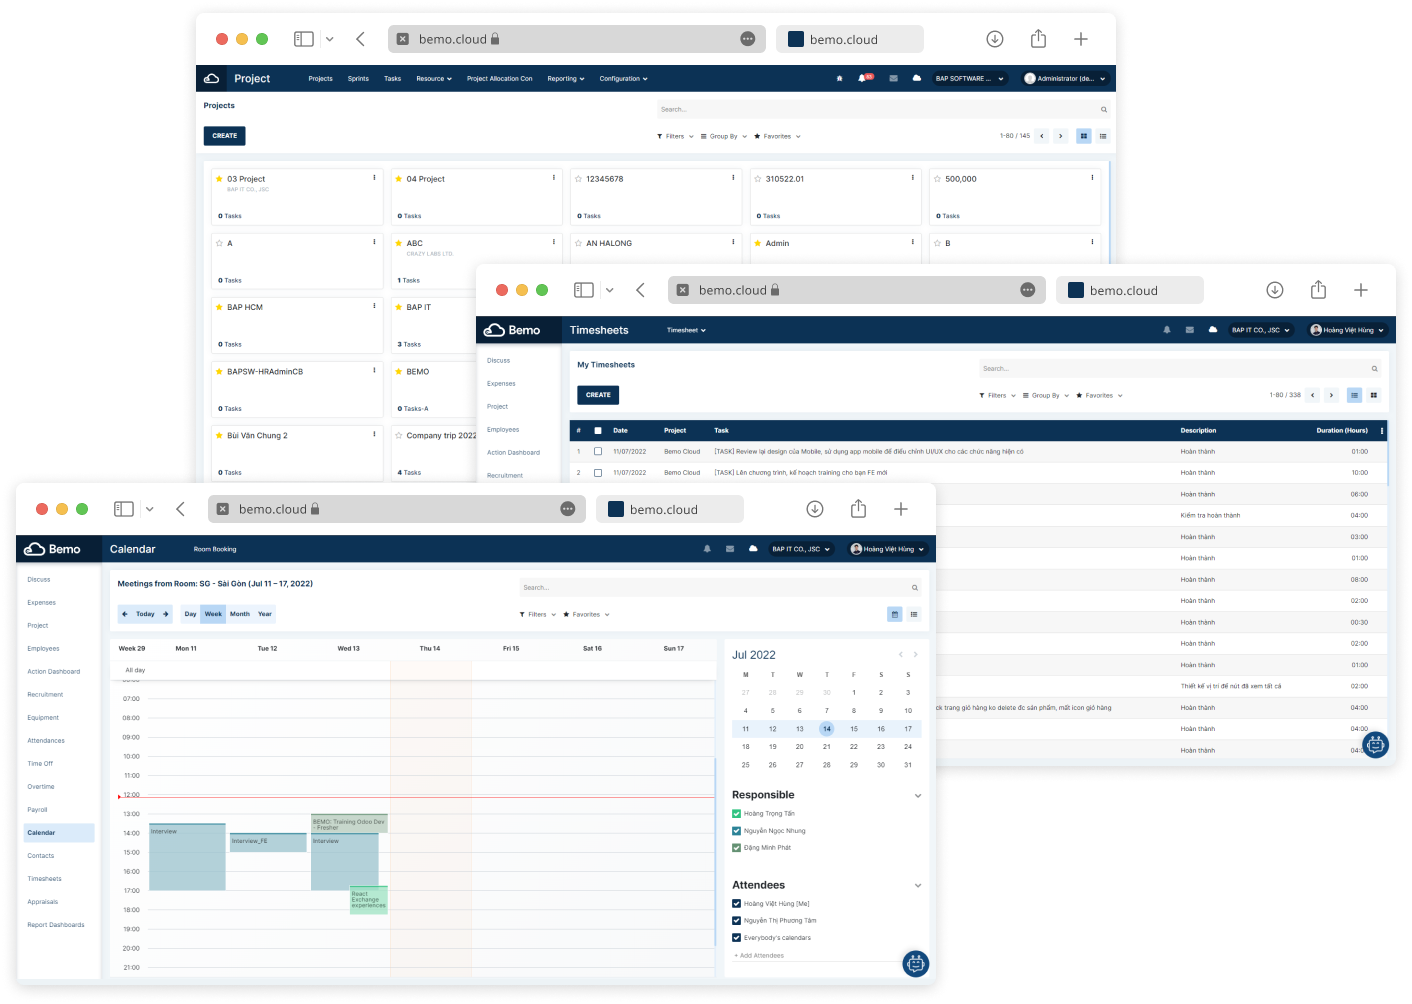Uncheck Nguyễn Thị Phương Tâm attendee
The image size is (1412, 1004).
click(737, 921)
